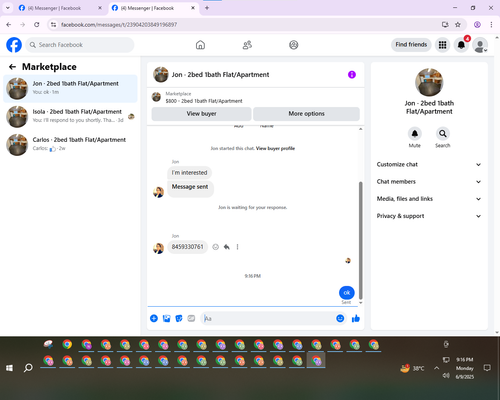This screenshot has width=500, height=400.
Task: Open Isola's 2bed 1bath Flat/Apartment conversation
Action: pyautogui.click(x=70, y=116)
